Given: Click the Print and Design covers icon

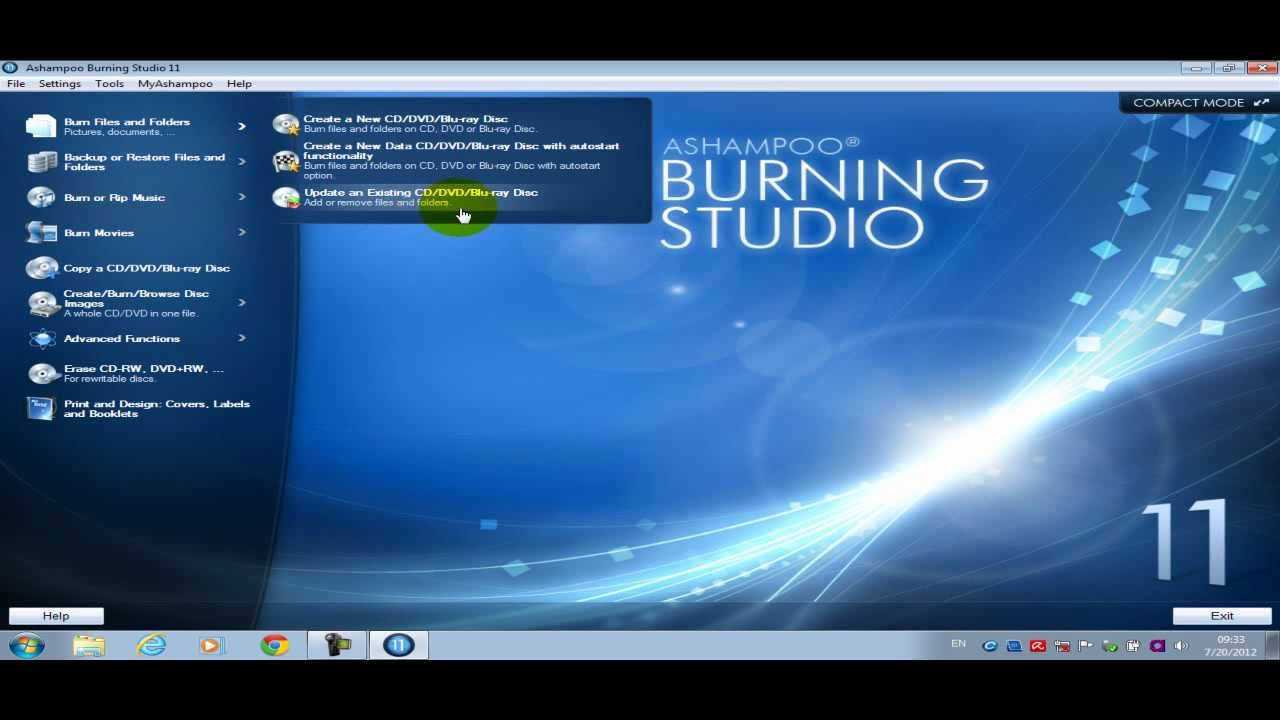Looking at the screenshot, I should tap(41, 409).
